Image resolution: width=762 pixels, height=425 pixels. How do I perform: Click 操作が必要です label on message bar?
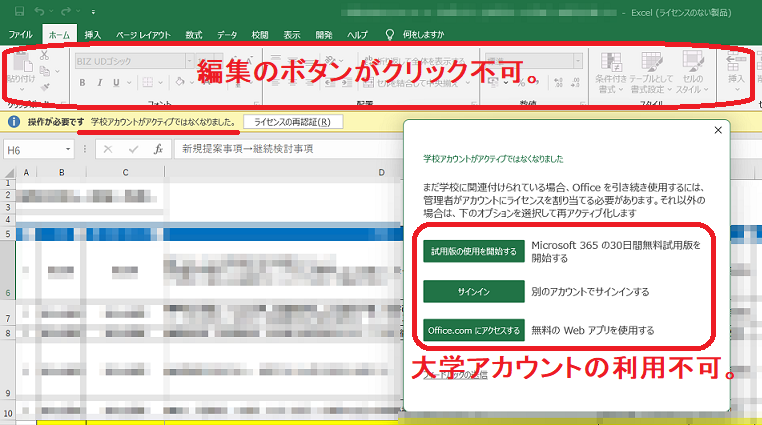(56, 122)
